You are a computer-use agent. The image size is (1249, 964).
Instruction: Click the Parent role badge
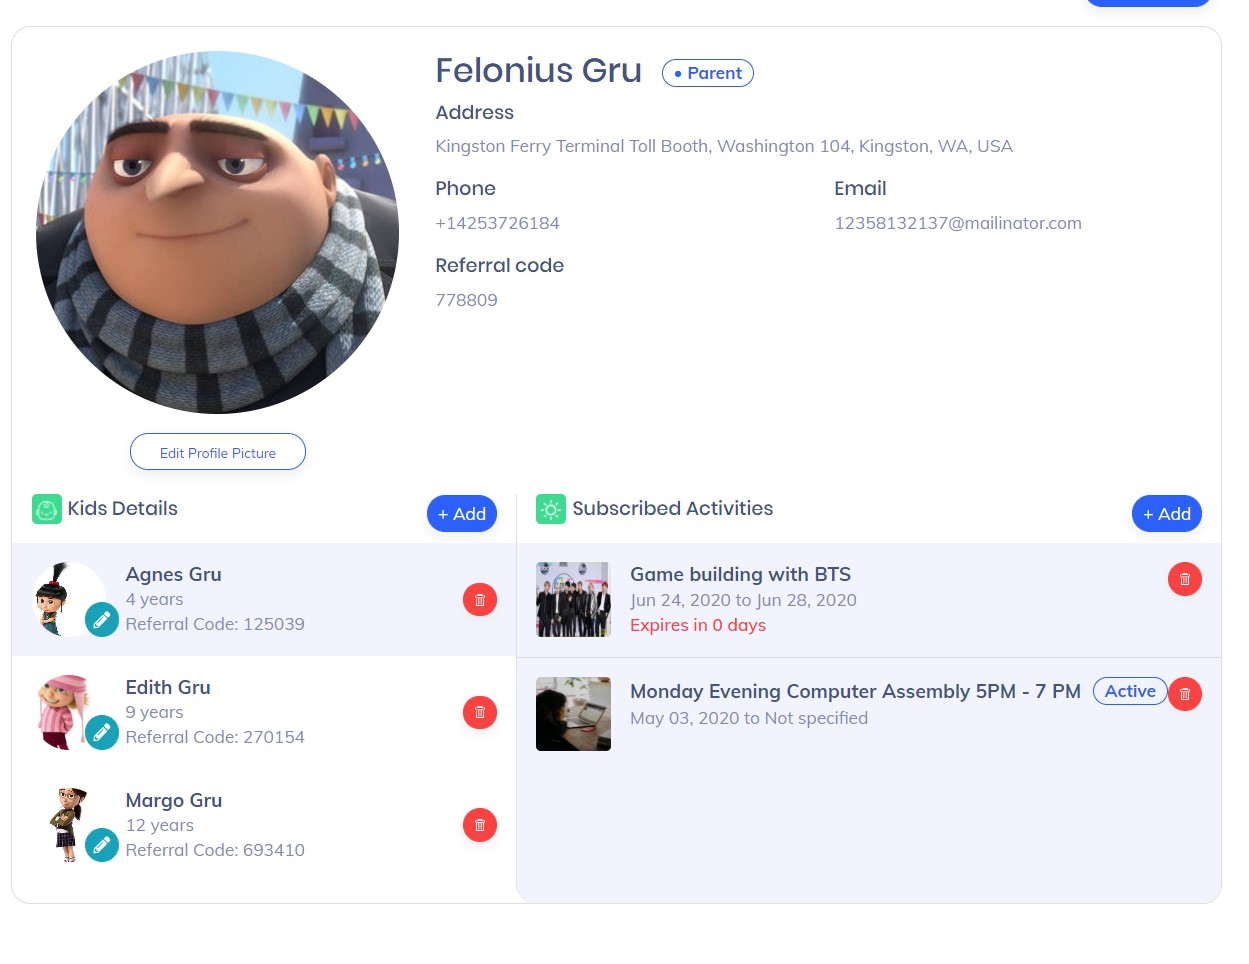click(708, 73)
